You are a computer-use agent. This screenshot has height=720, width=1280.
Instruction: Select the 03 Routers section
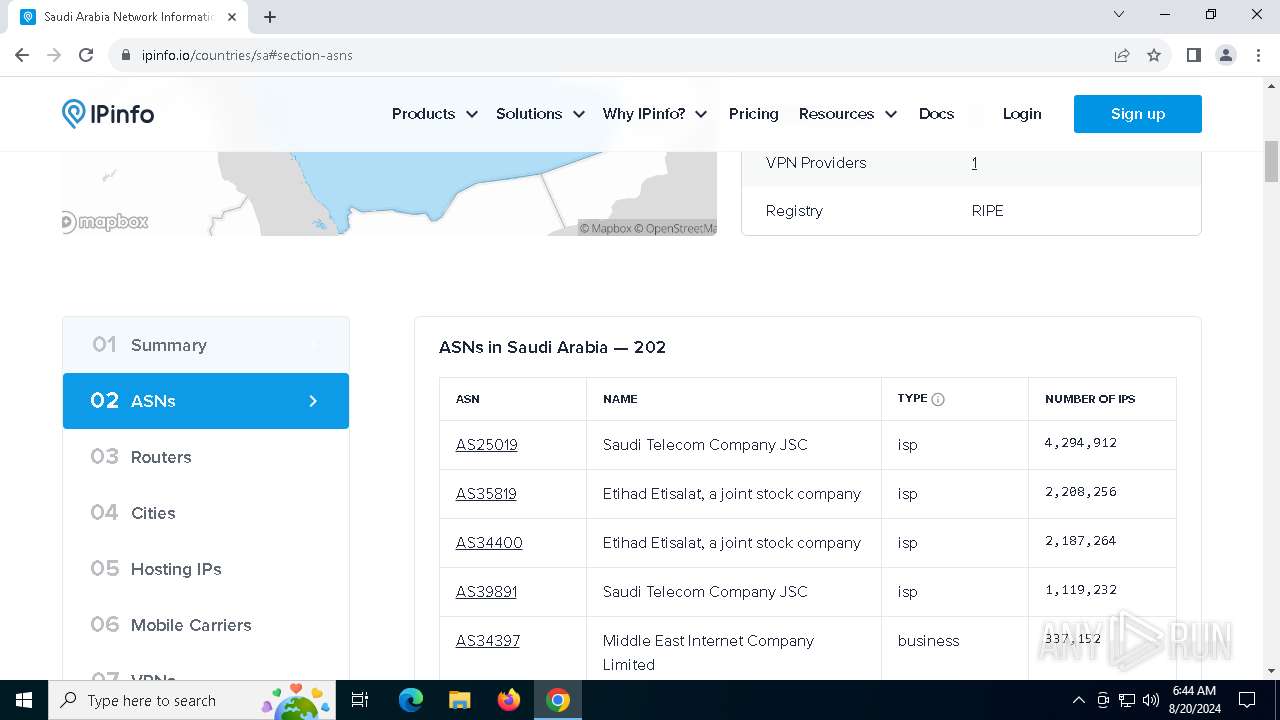(206, 457)
